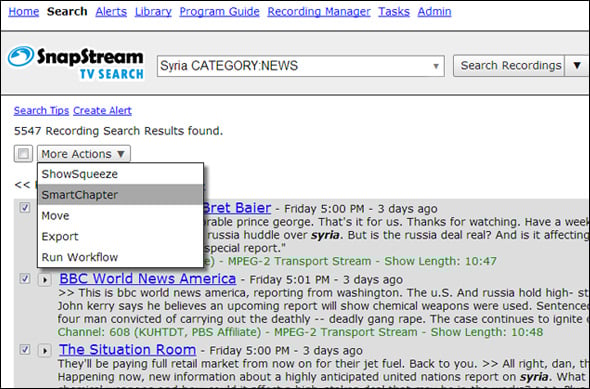Play the BBC World News America recording
Image resolution: width=590 pixels, height=389 pixels.
pyautogui.click(x=45, y=280)
